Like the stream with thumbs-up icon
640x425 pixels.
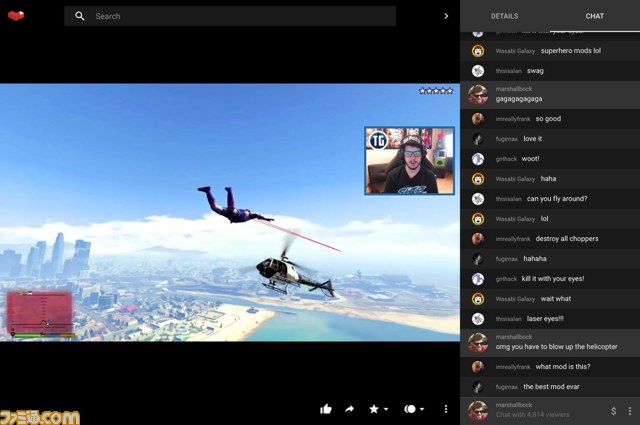click(326, 409)
